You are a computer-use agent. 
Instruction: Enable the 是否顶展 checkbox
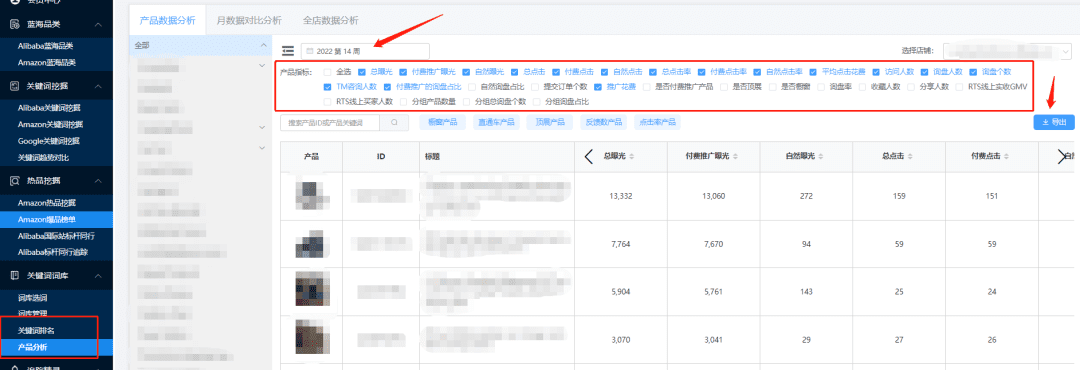pyautogui.click(x=723, y=87)
